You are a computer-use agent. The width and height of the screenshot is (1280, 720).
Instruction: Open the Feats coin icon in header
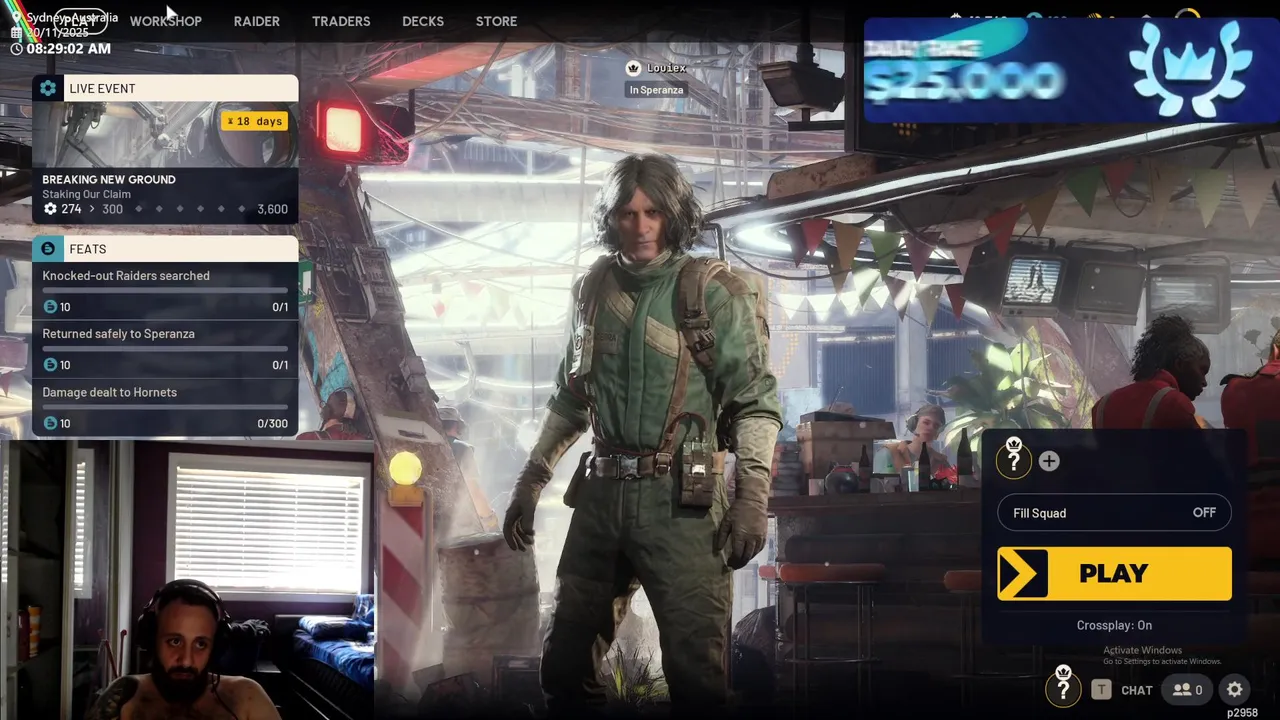48,249
